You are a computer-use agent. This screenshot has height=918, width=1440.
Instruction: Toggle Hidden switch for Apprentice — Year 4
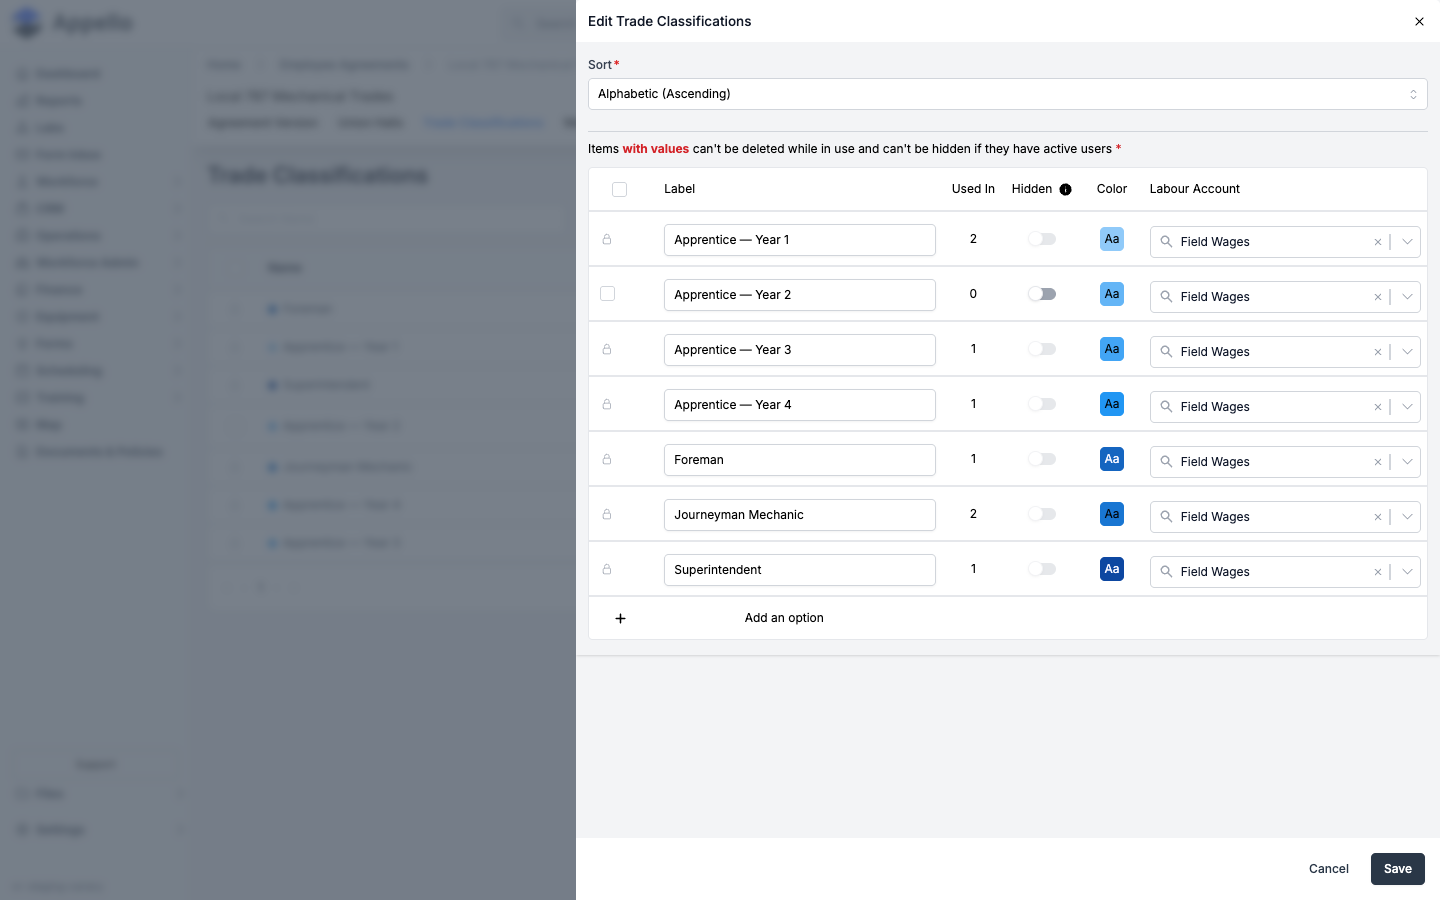point(1042,404)
